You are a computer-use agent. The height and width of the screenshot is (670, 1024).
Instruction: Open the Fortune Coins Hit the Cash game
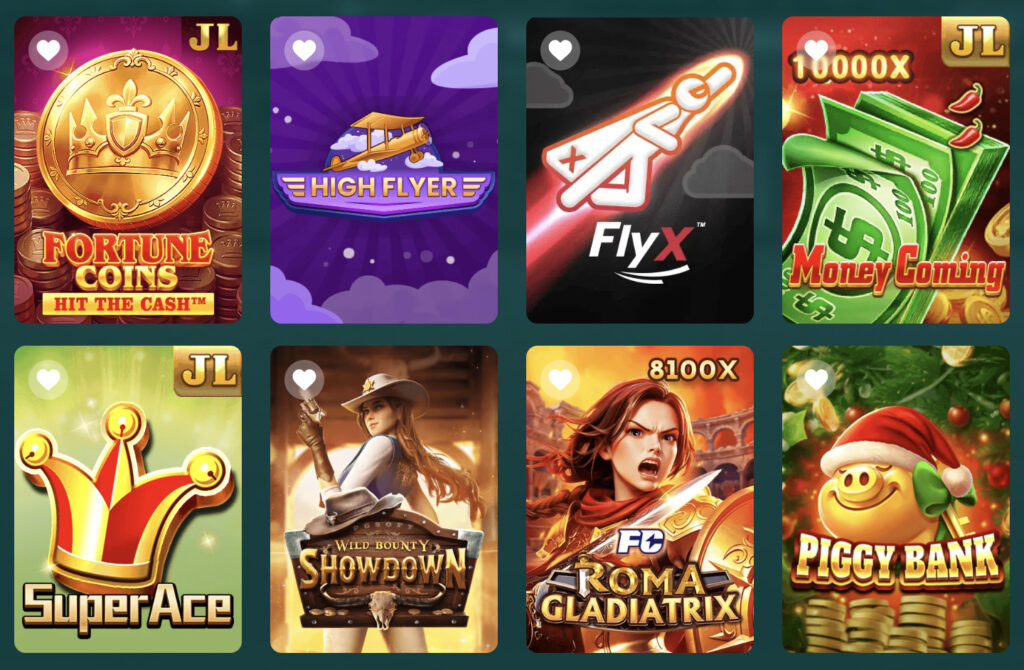[x=128, y=170]
